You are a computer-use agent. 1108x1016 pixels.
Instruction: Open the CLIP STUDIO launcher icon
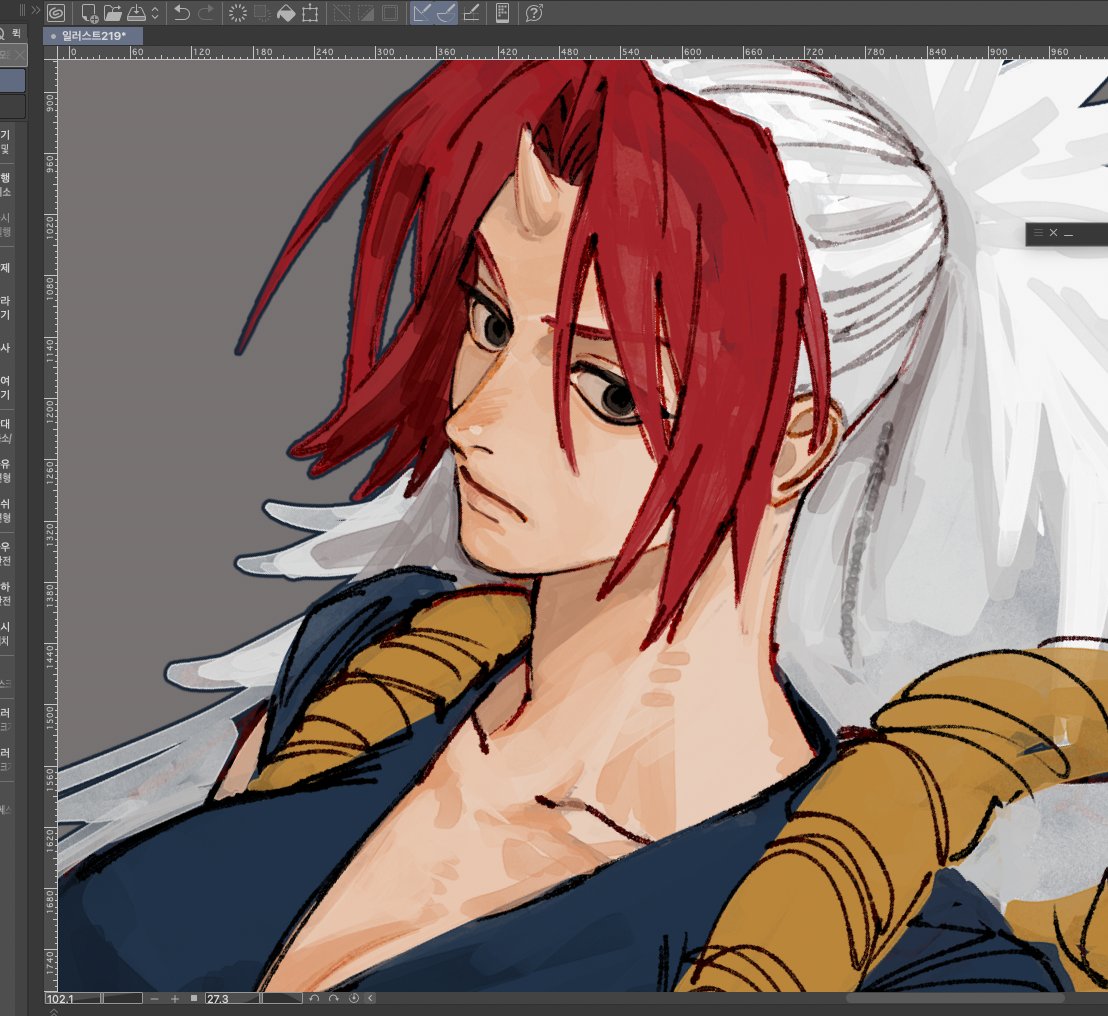pyautogui.click(x=56, y=13)
